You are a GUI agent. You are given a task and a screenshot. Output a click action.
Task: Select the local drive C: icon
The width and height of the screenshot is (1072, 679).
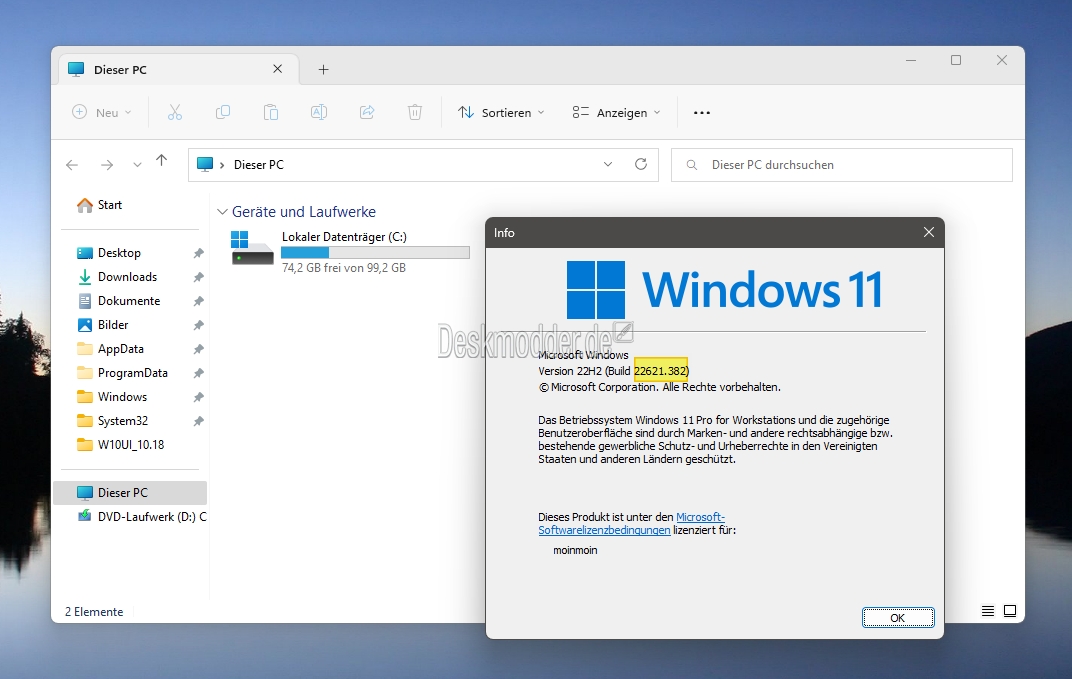pos(252,248)
